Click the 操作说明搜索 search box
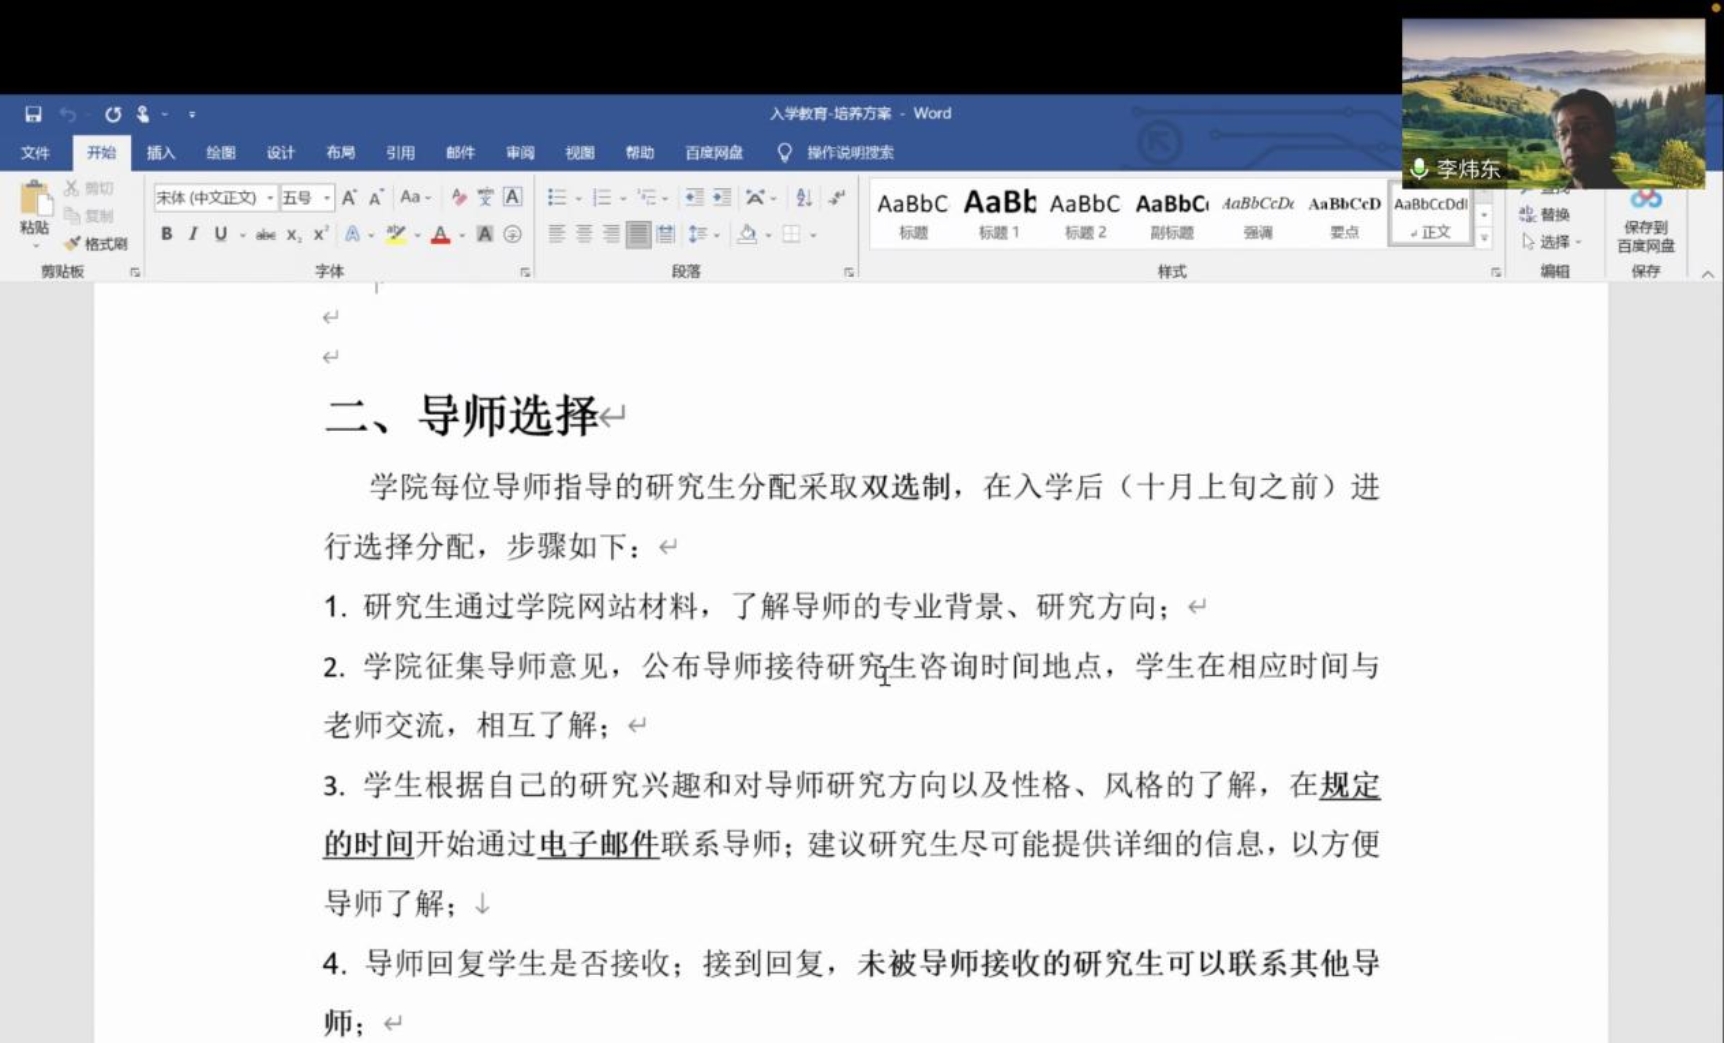The image size is (1724, 1043). (x=849, y=152)
